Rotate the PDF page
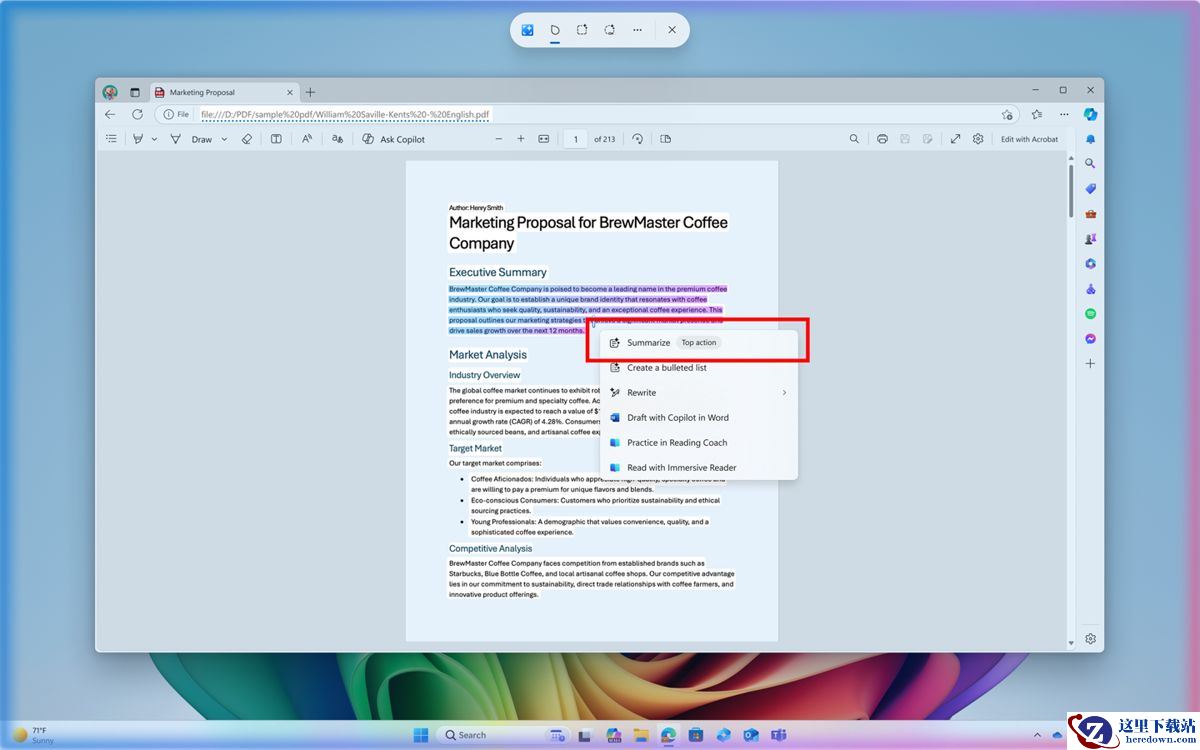The height and width of the screenshot is (750, 1200). point(638,139)
